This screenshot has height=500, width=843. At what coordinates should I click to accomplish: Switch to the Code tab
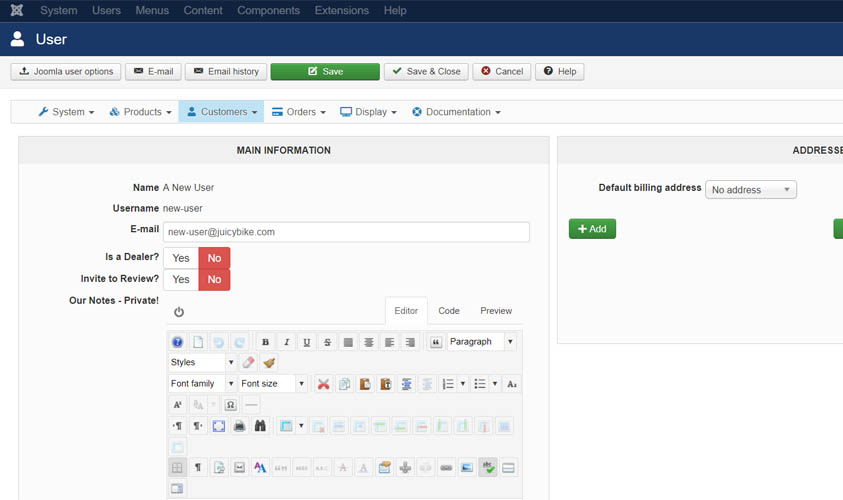[449, 311]
